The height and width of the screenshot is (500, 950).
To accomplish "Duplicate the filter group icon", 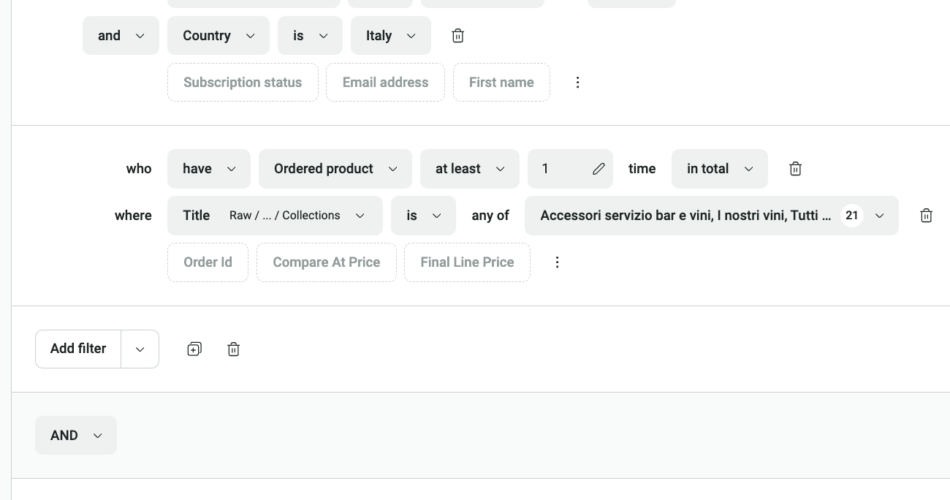I will tap(194, 349).
